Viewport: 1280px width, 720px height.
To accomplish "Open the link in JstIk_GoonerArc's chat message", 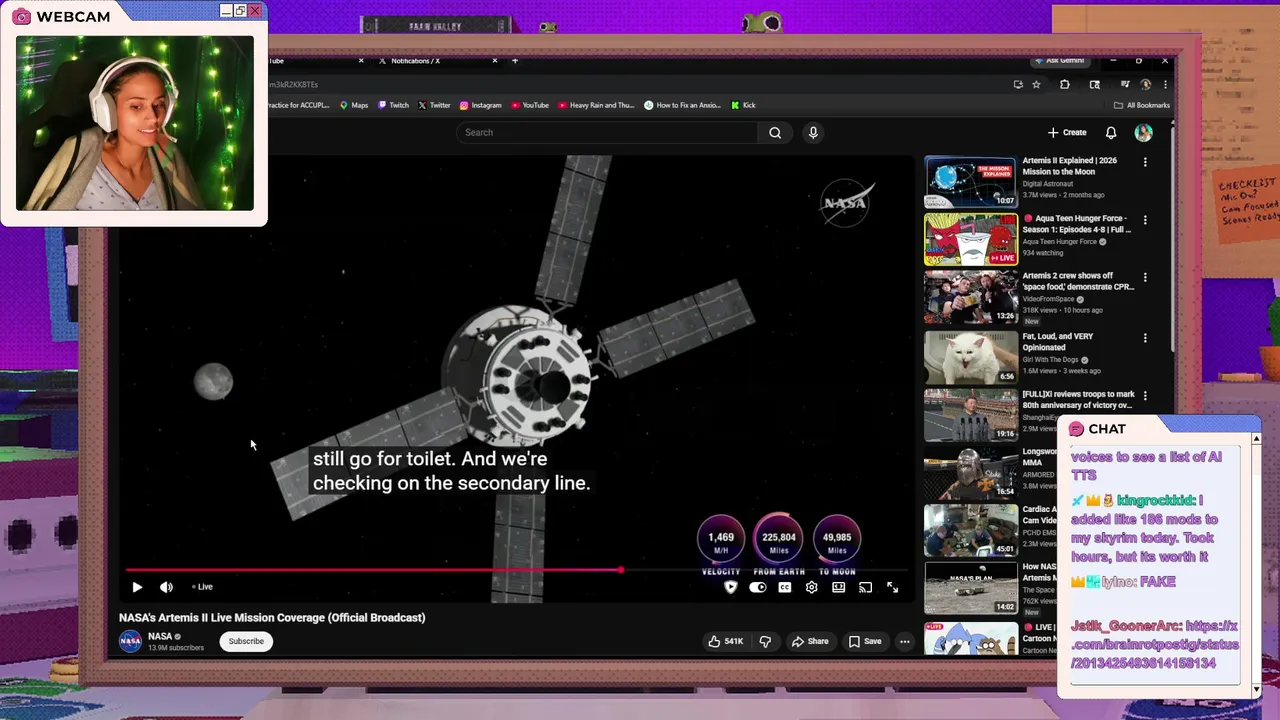I will point(1155,644).
